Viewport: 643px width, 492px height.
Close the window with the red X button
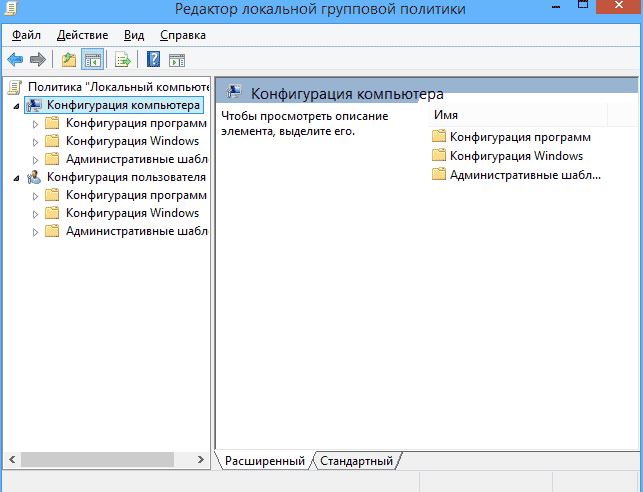pyautogui.click(x=618, y=5)
